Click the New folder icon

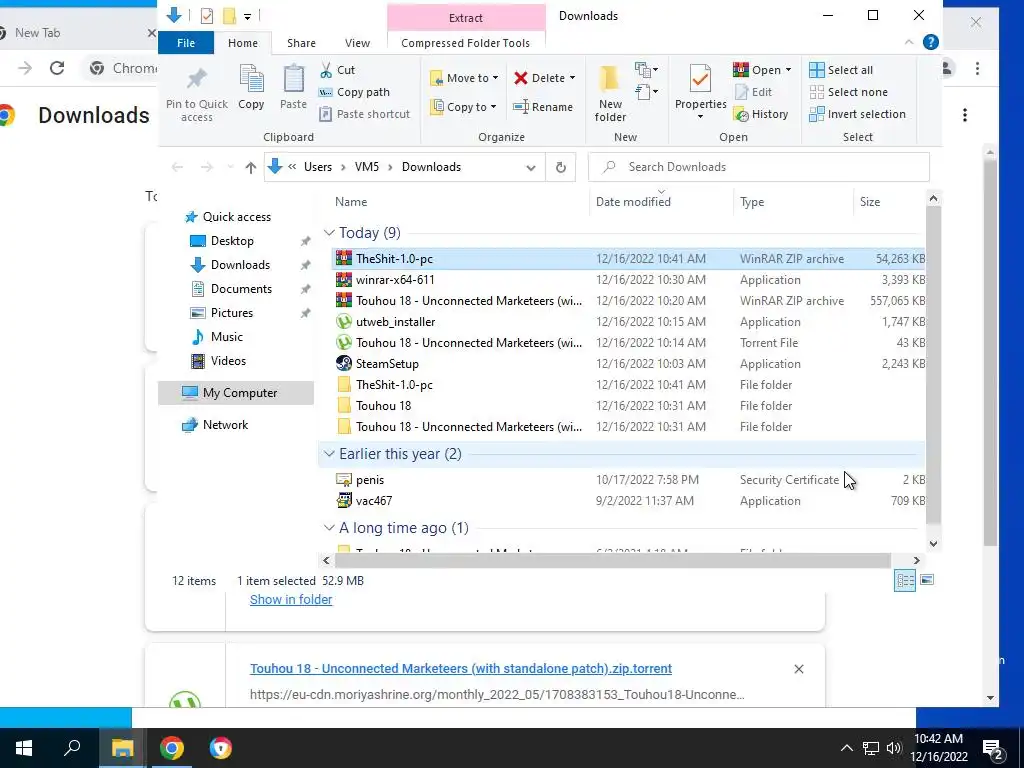pos(610,78)
